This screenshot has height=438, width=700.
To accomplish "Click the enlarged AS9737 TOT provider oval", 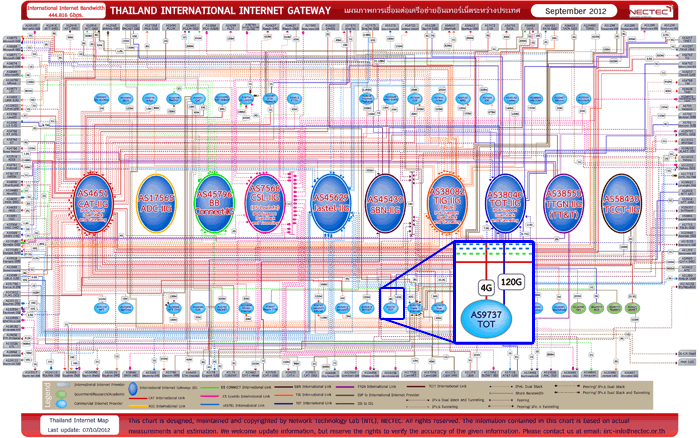I will (486, 319).
